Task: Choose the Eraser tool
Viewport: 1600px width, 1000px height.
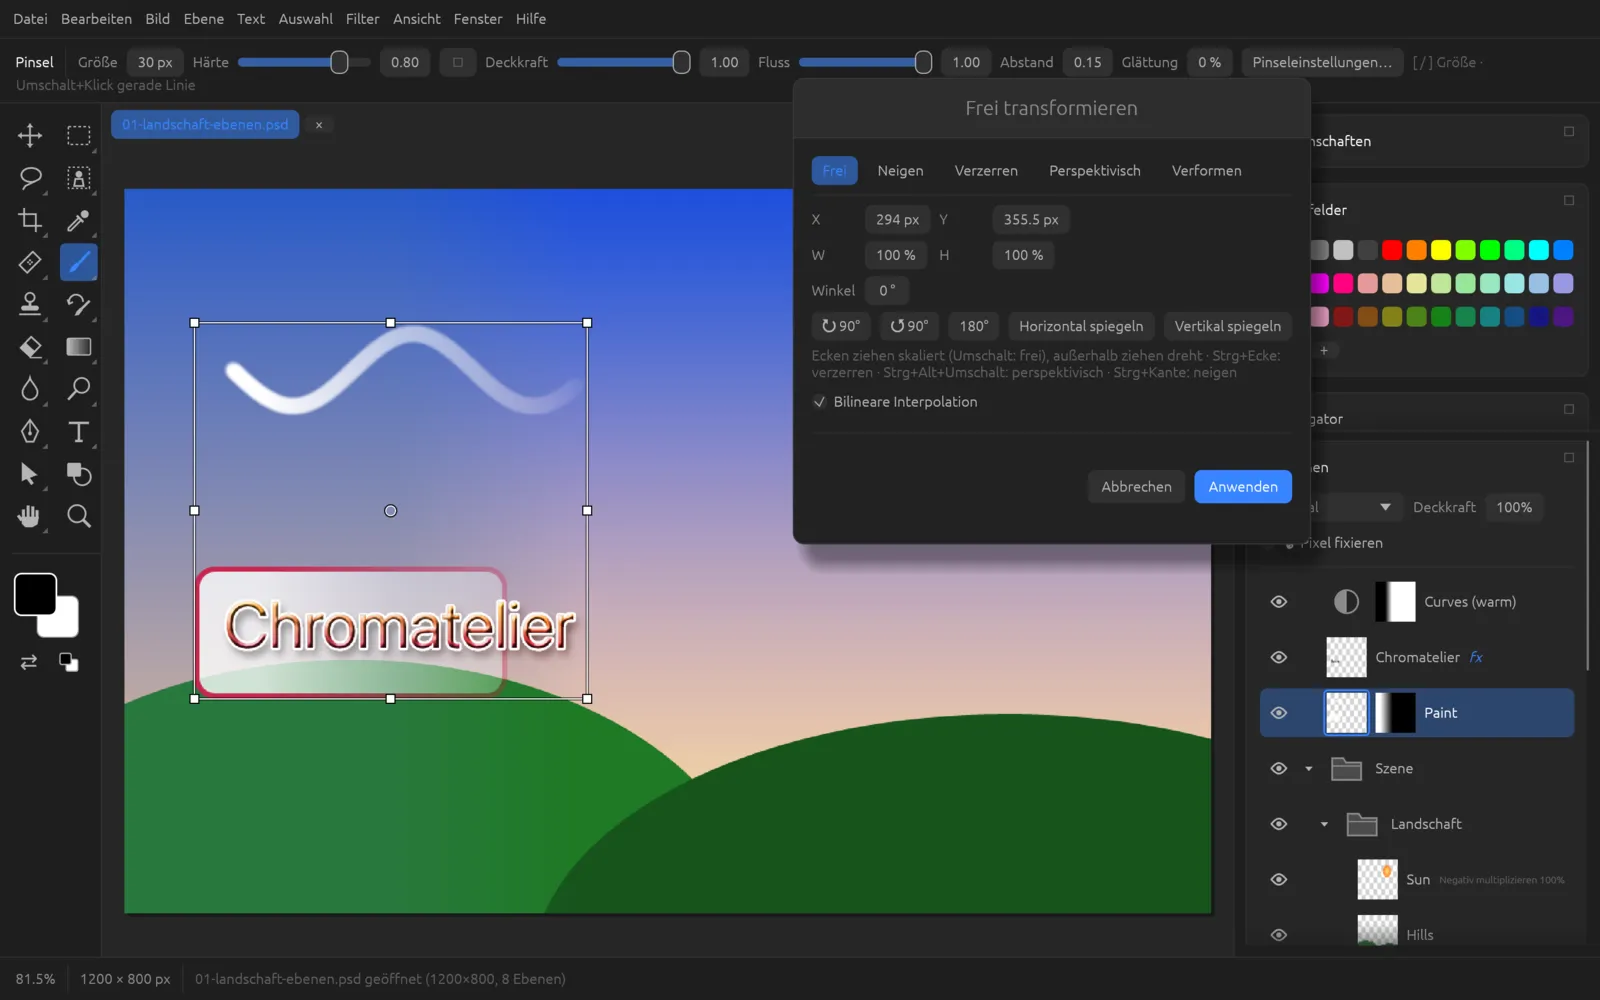Action: pyautogui.click(x=30, y=347)
